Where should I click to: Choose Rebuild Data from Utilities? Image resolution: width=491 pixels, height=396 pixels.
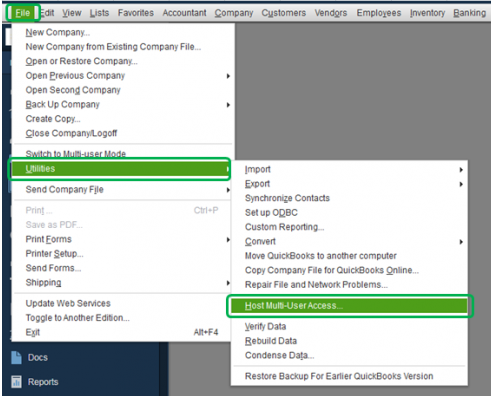tap(271, 341)
